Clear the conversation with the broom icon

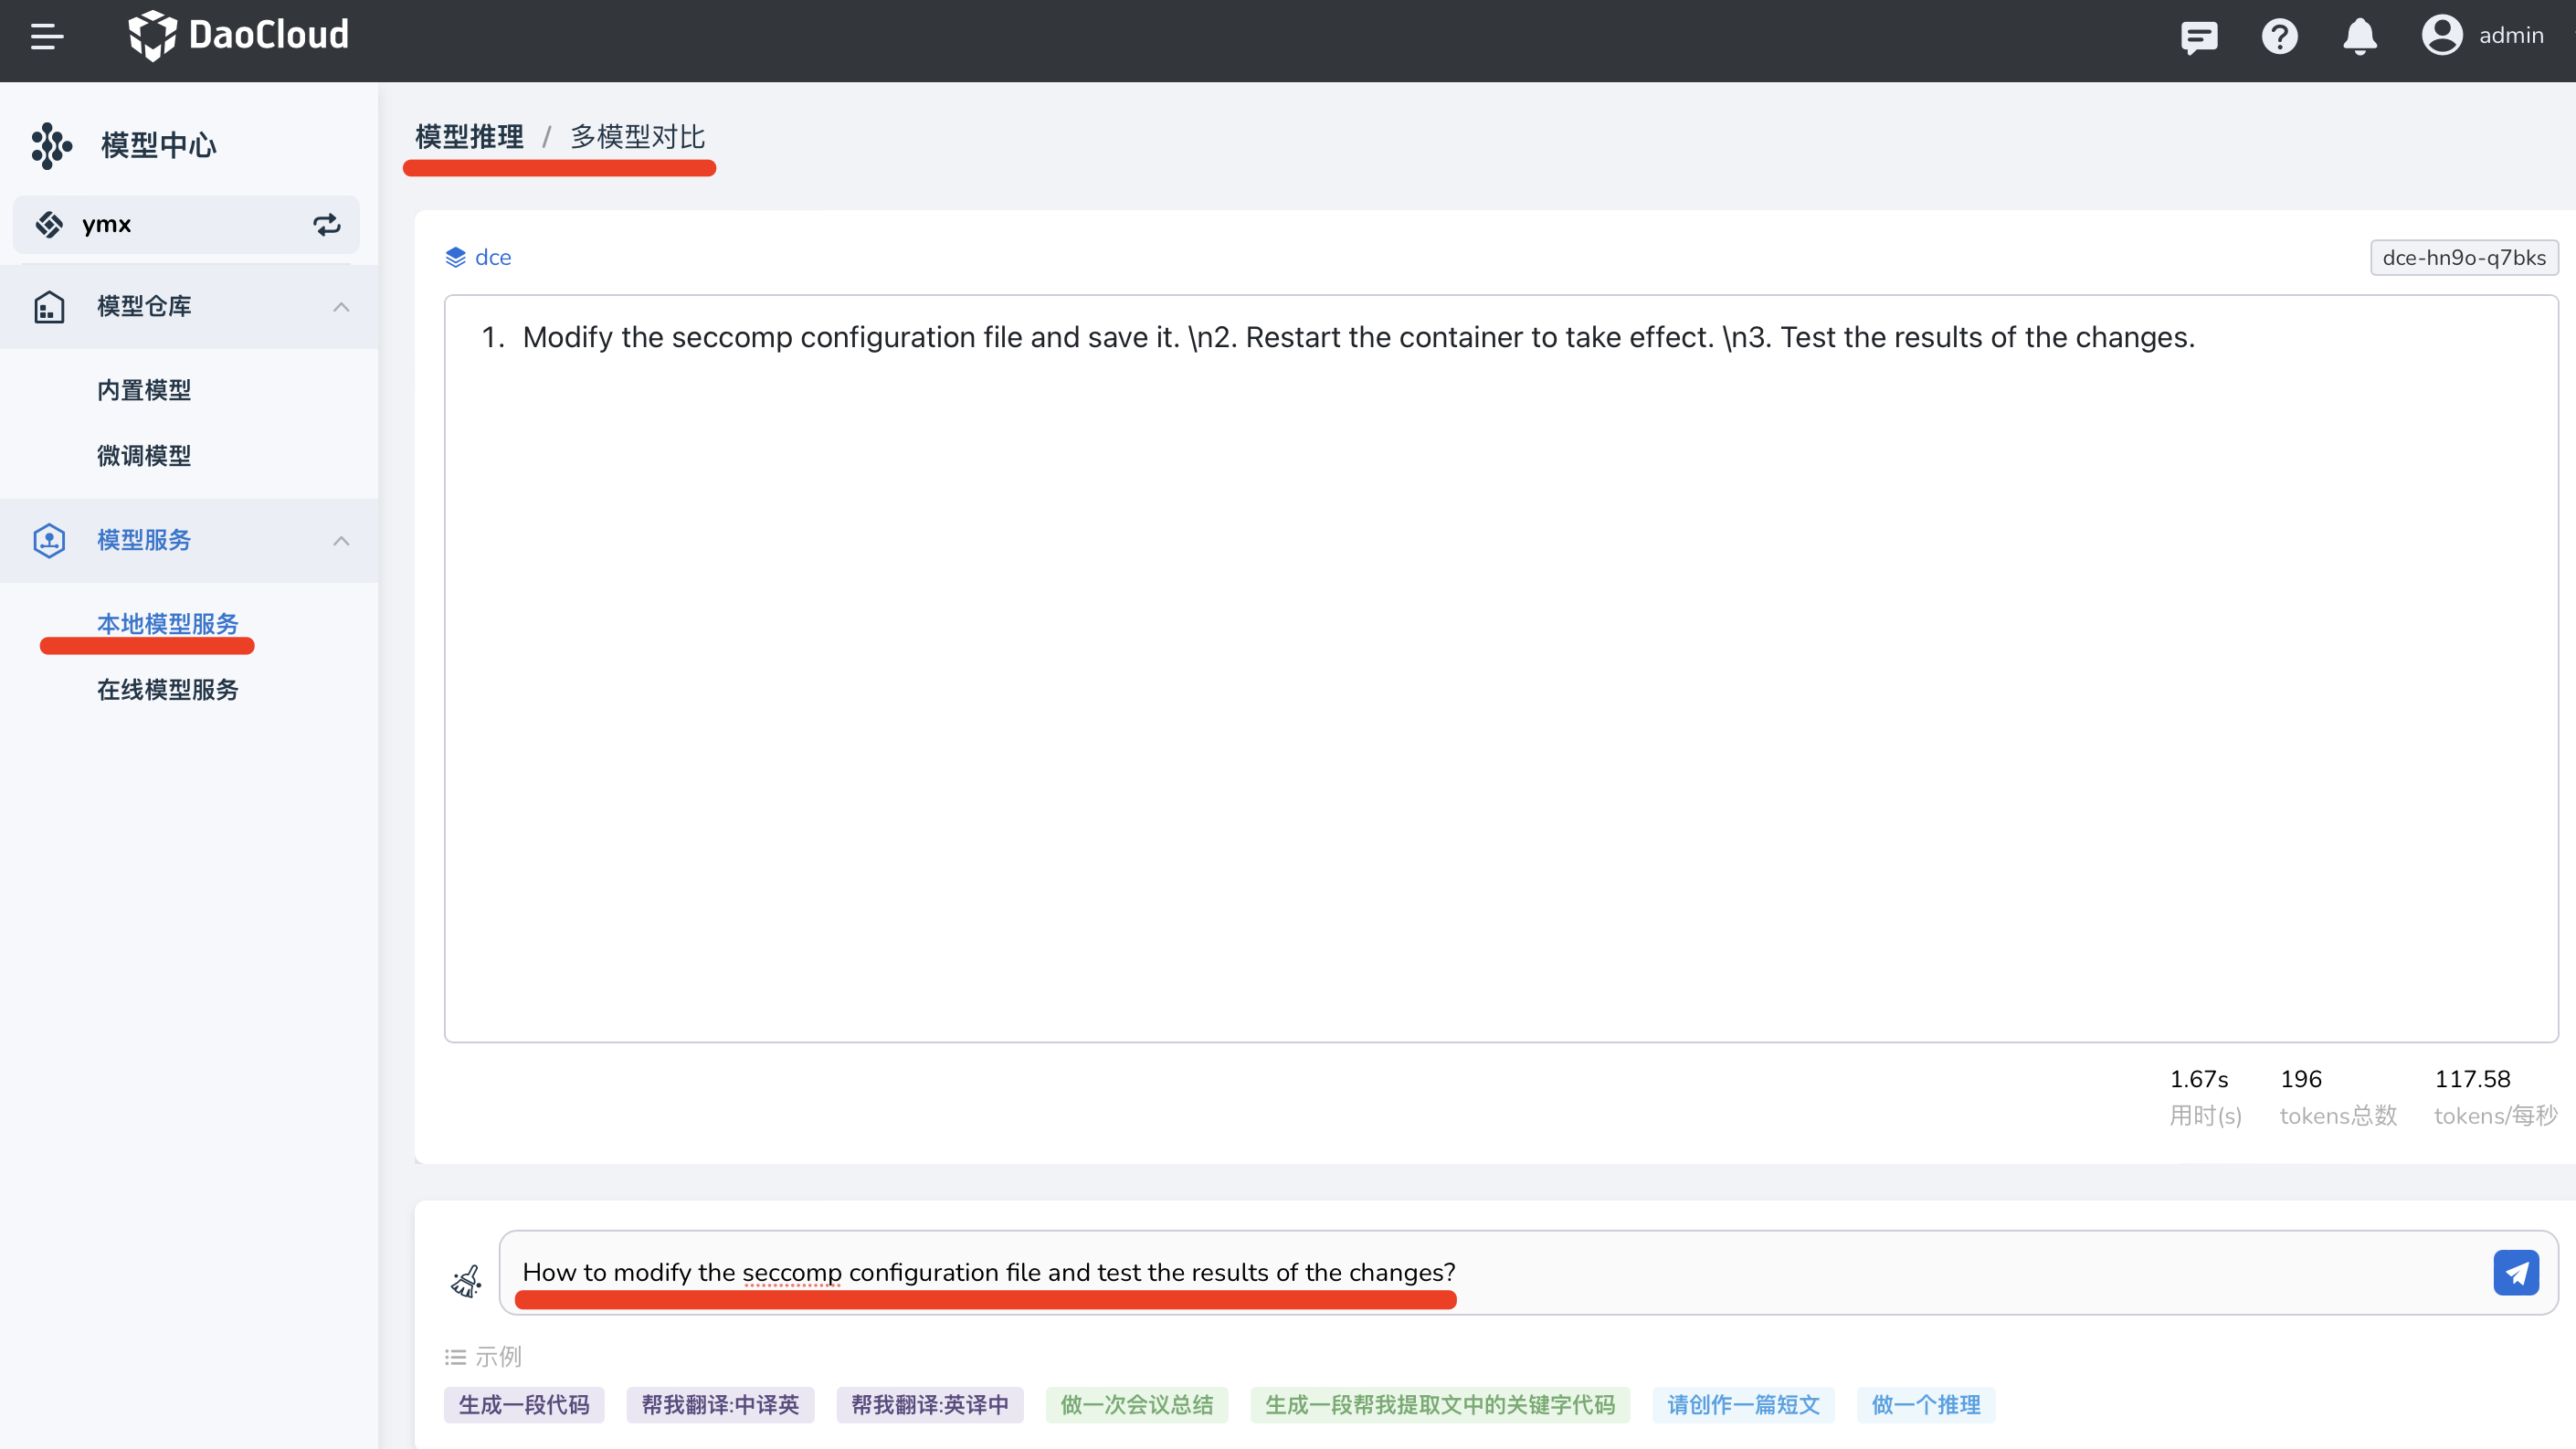[466, 1281]
